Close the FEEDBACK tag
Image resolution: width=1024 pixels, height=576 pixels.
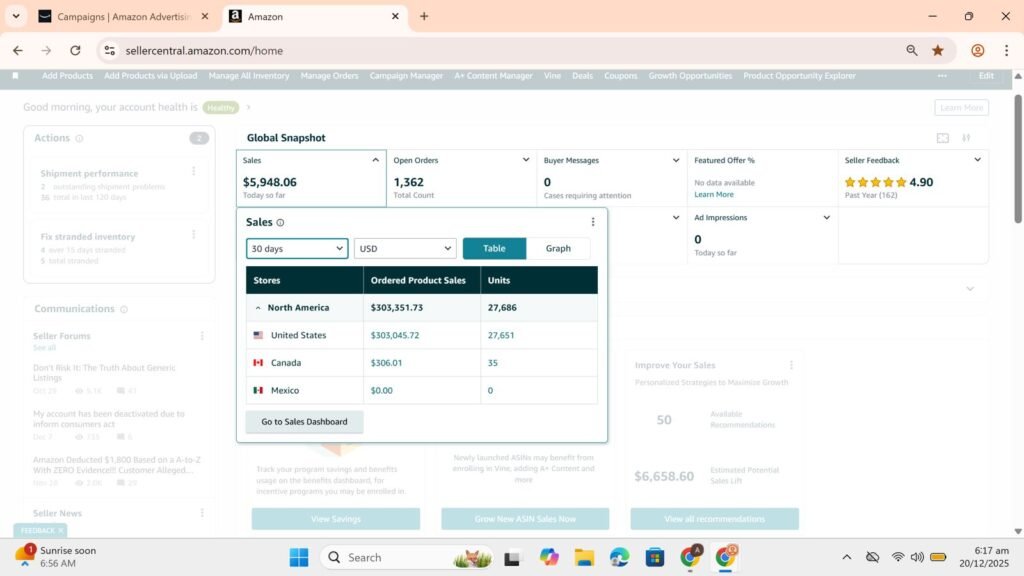pyautogui.click(x=61, y=530)
